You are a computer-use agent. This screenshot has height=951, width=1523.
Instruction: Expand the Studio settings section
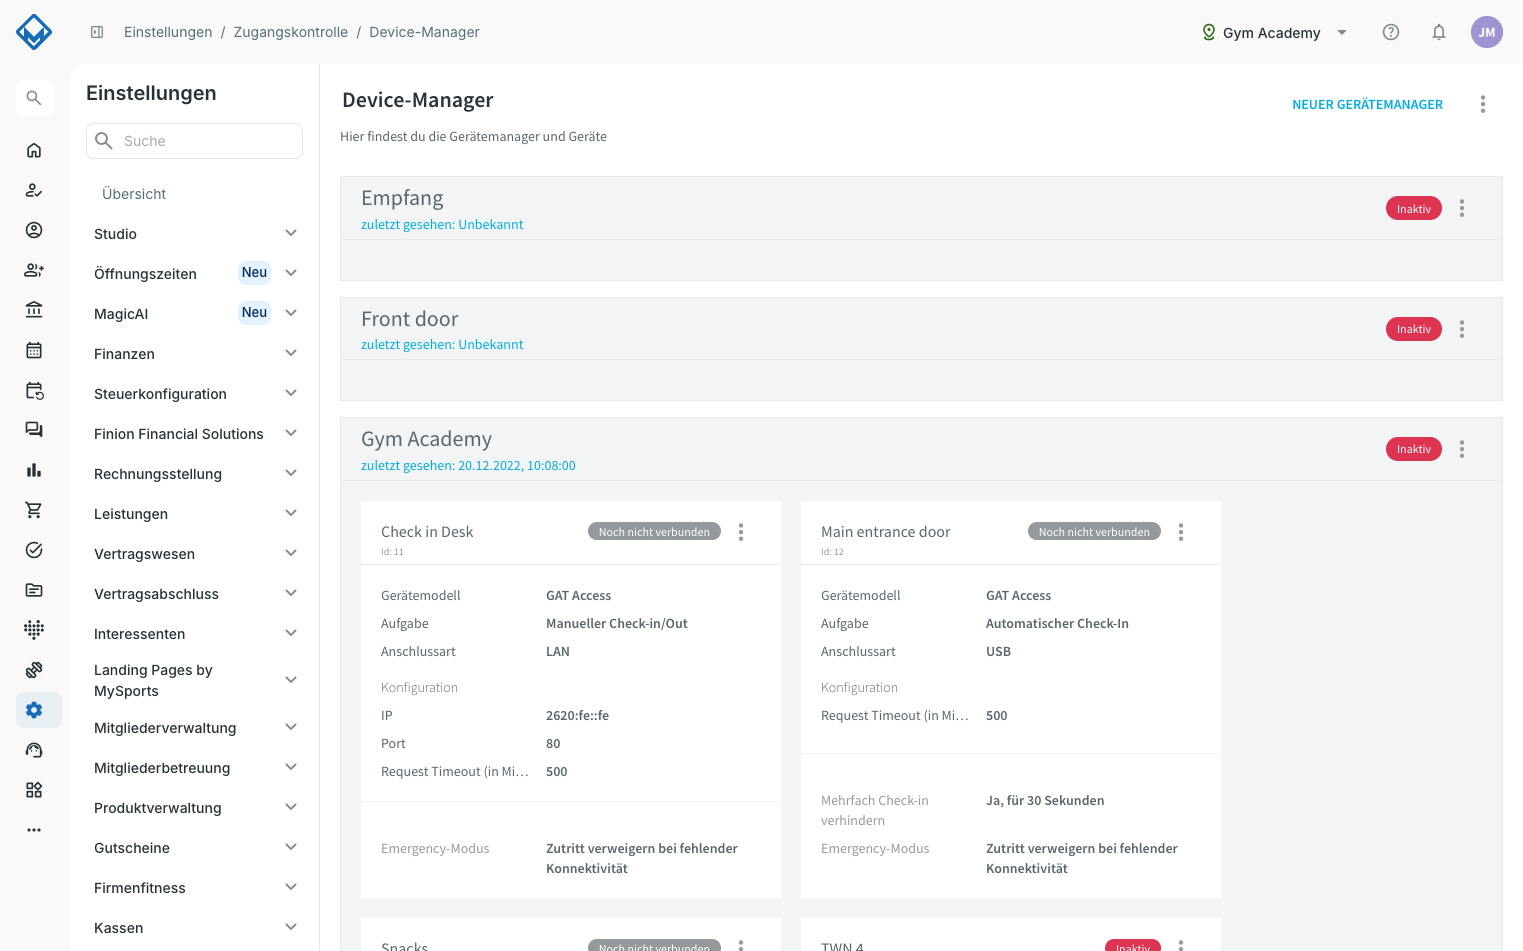pos(194,234)
